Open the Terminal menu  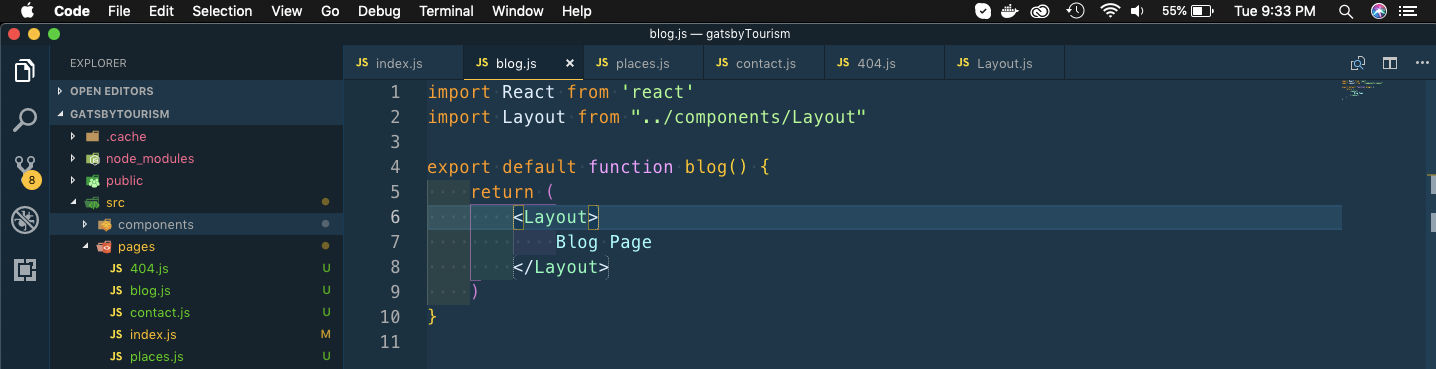[446, 11]
